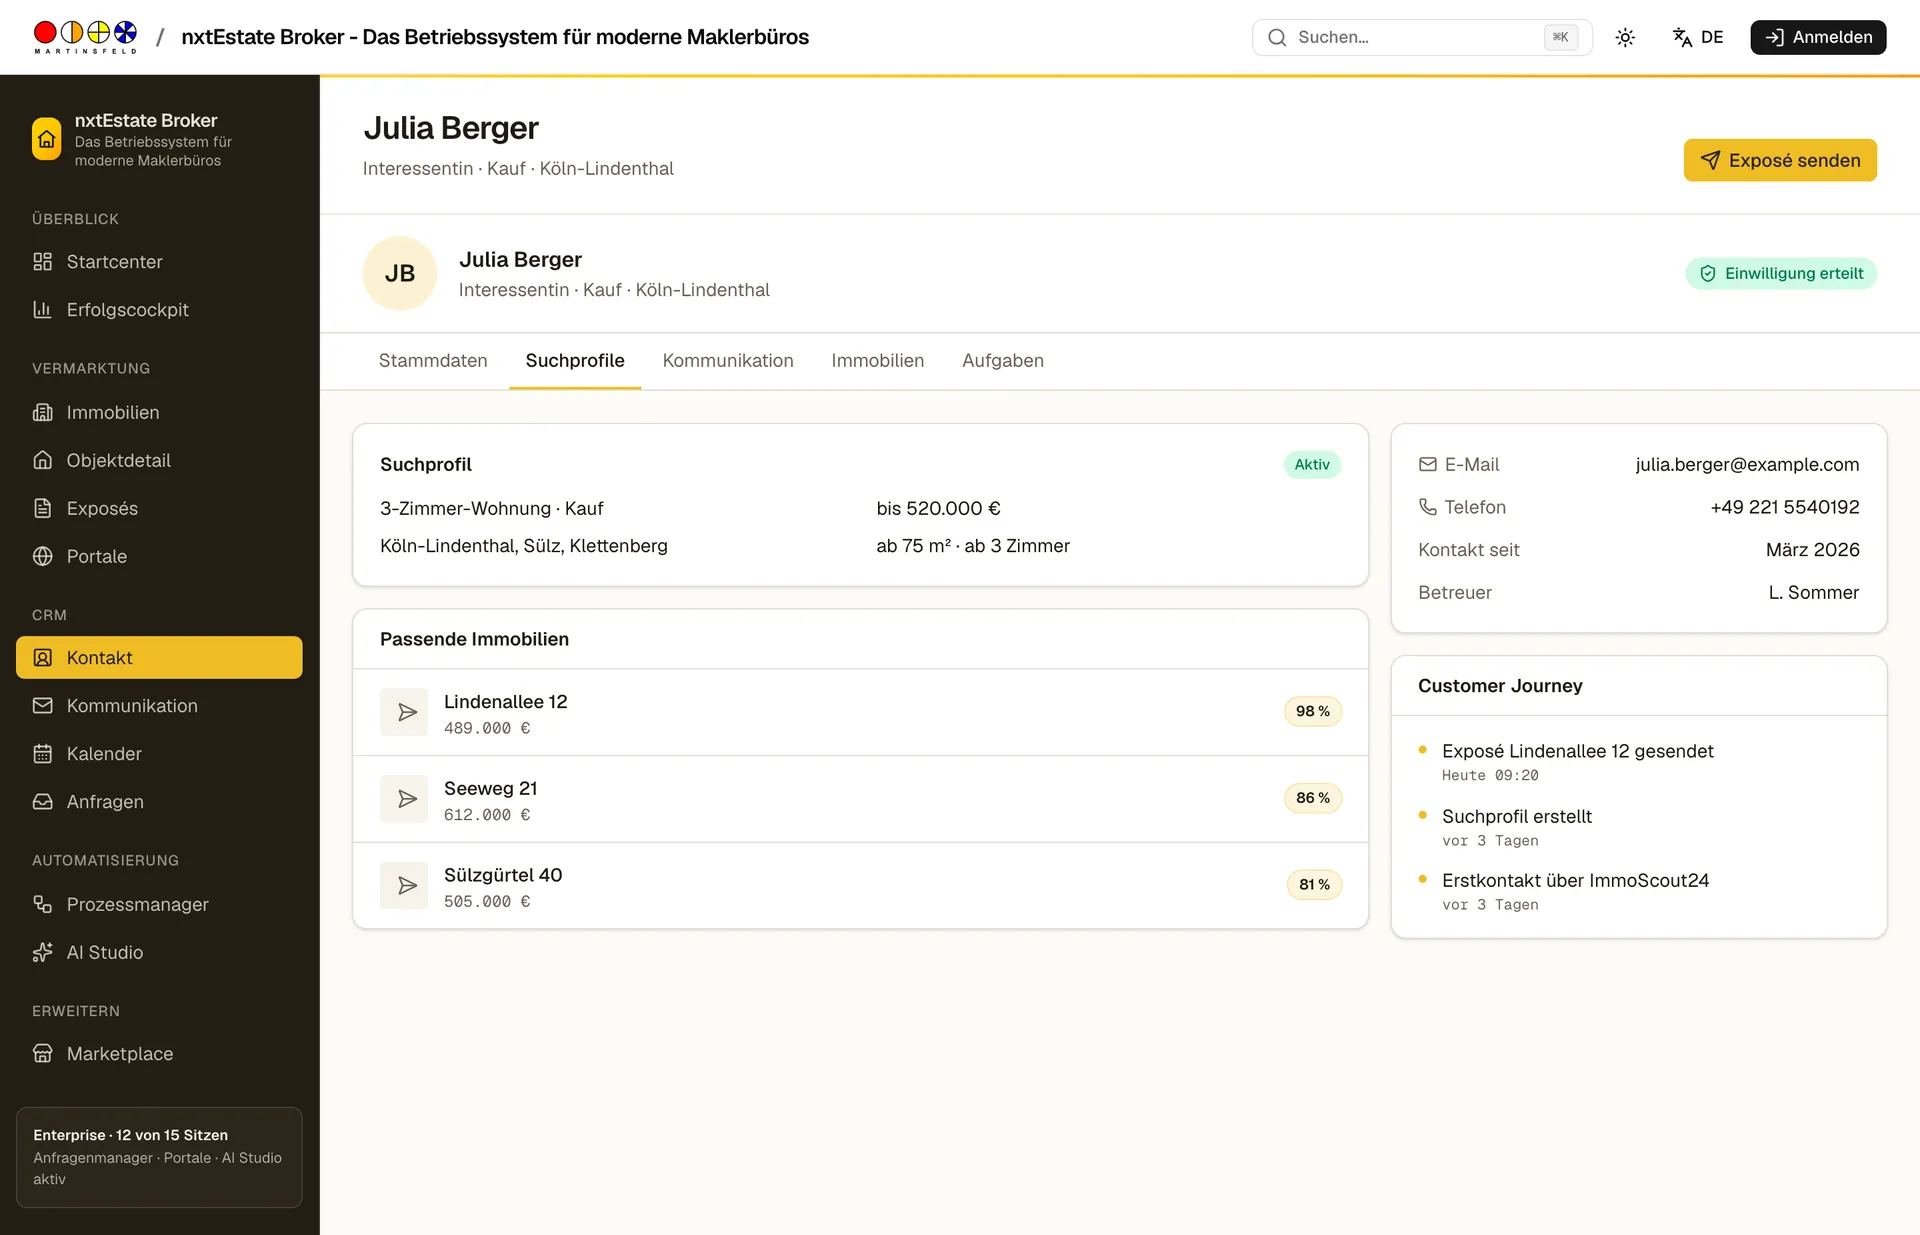Click the Exposé senden button
This screenshot has width=1920, height=1235.
tap(1780, 160)
